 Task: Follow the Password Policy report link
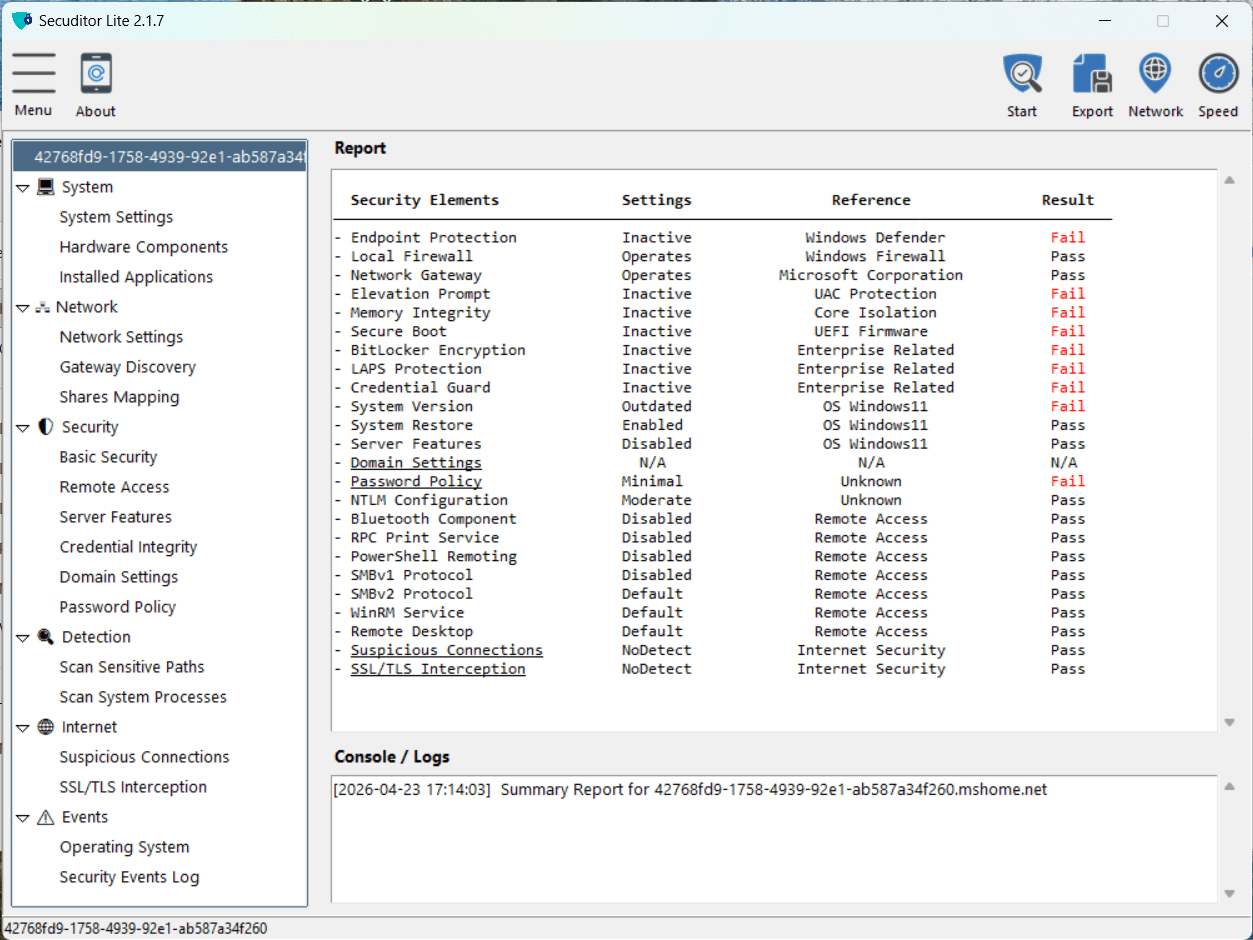click(x=416, y=481)
